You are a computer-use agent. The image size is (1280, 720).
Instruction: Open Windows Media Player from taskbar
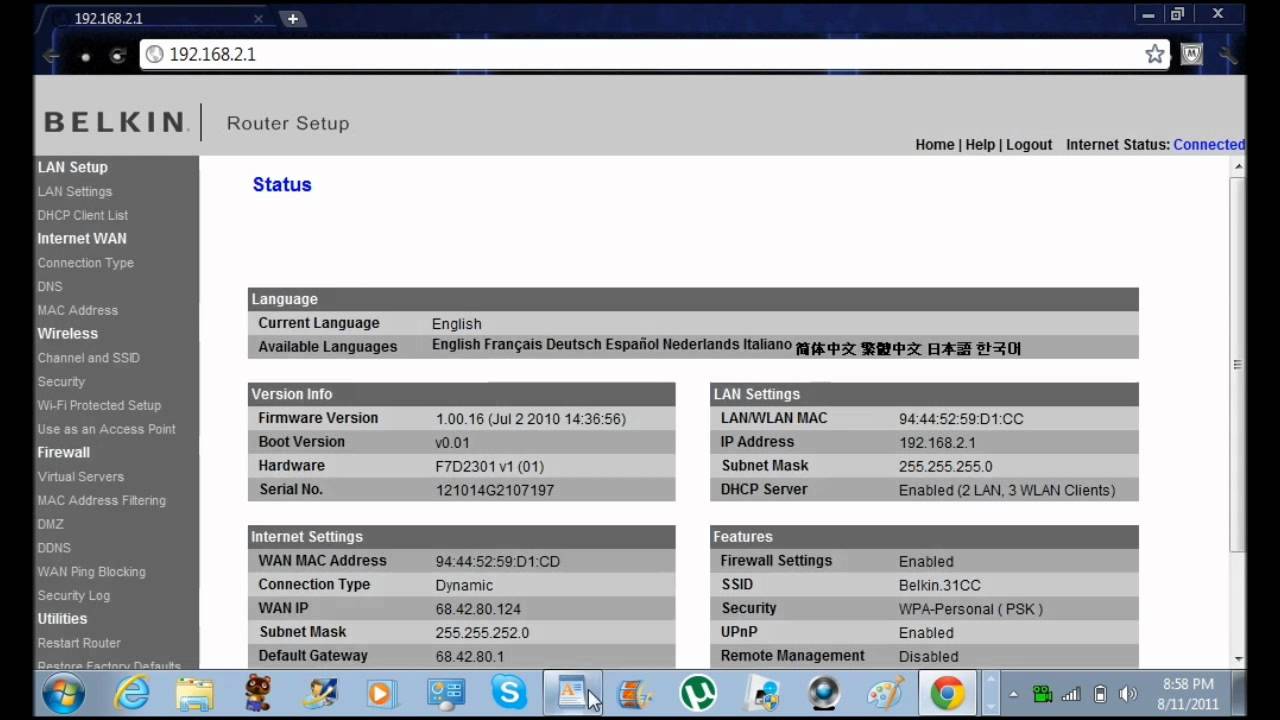(x=381, y=693)
